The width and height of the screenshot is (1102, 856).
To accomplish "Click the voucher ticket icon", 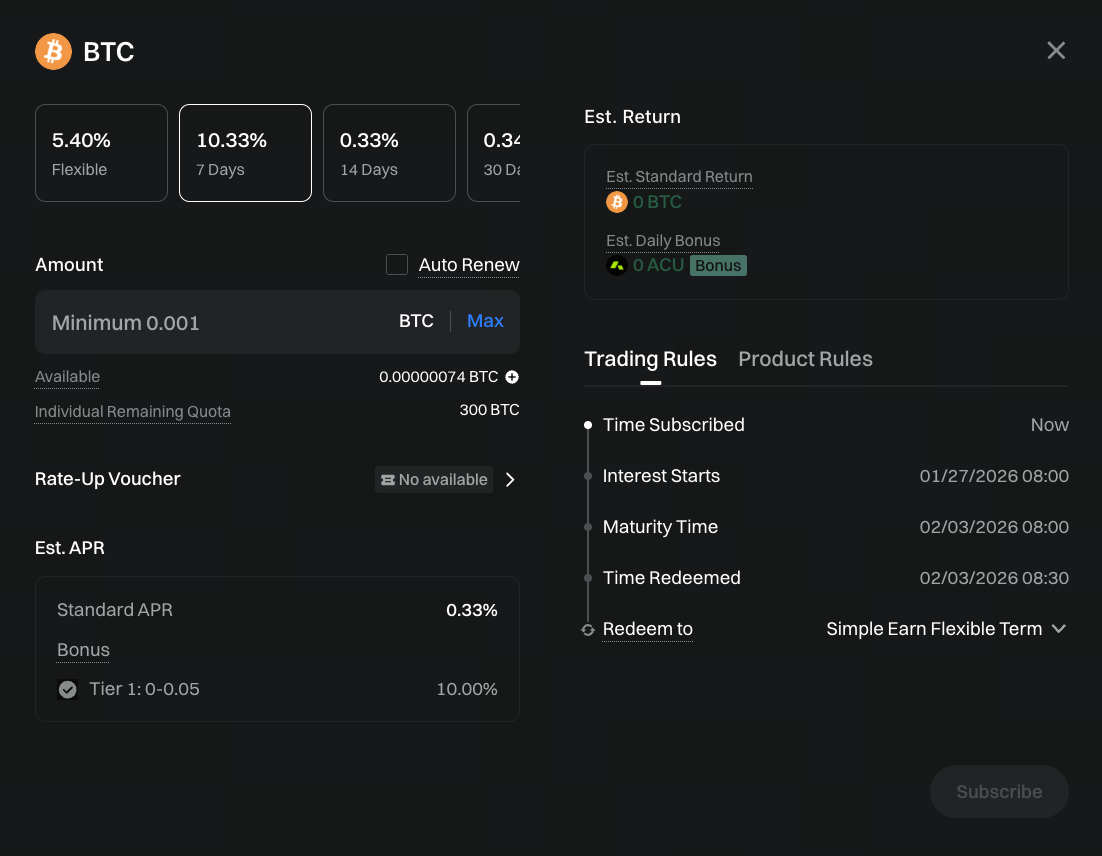I will point(387,480).
